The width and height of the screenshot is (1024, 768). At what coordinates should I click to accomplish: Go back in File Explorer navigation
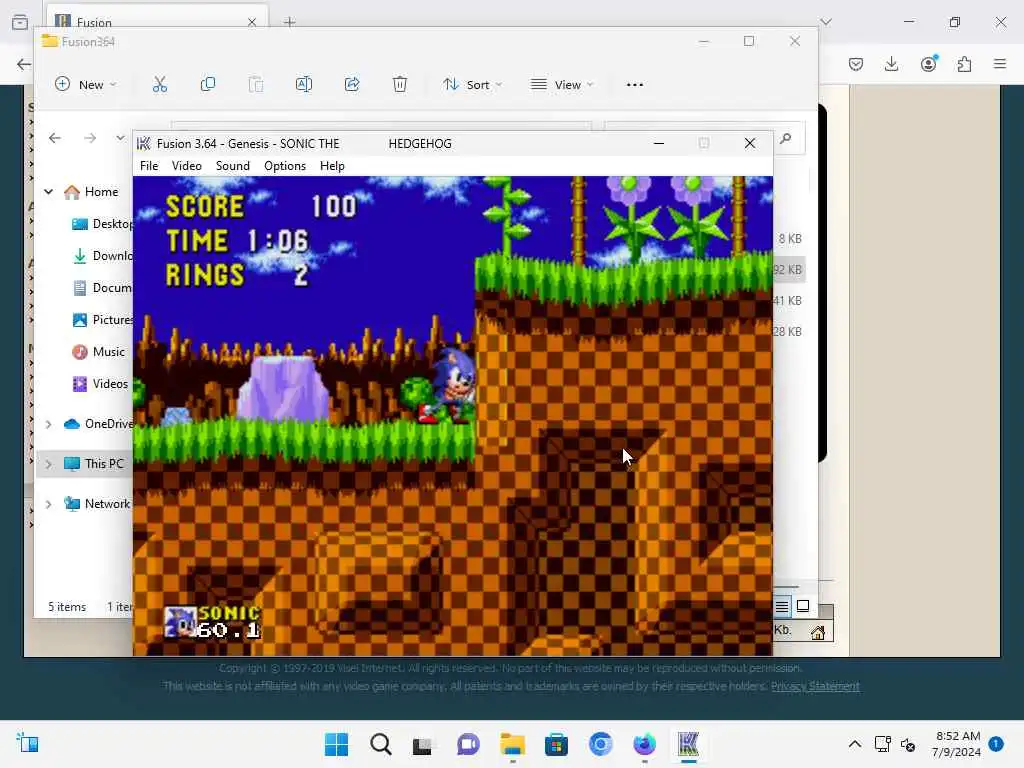(55, 138)
